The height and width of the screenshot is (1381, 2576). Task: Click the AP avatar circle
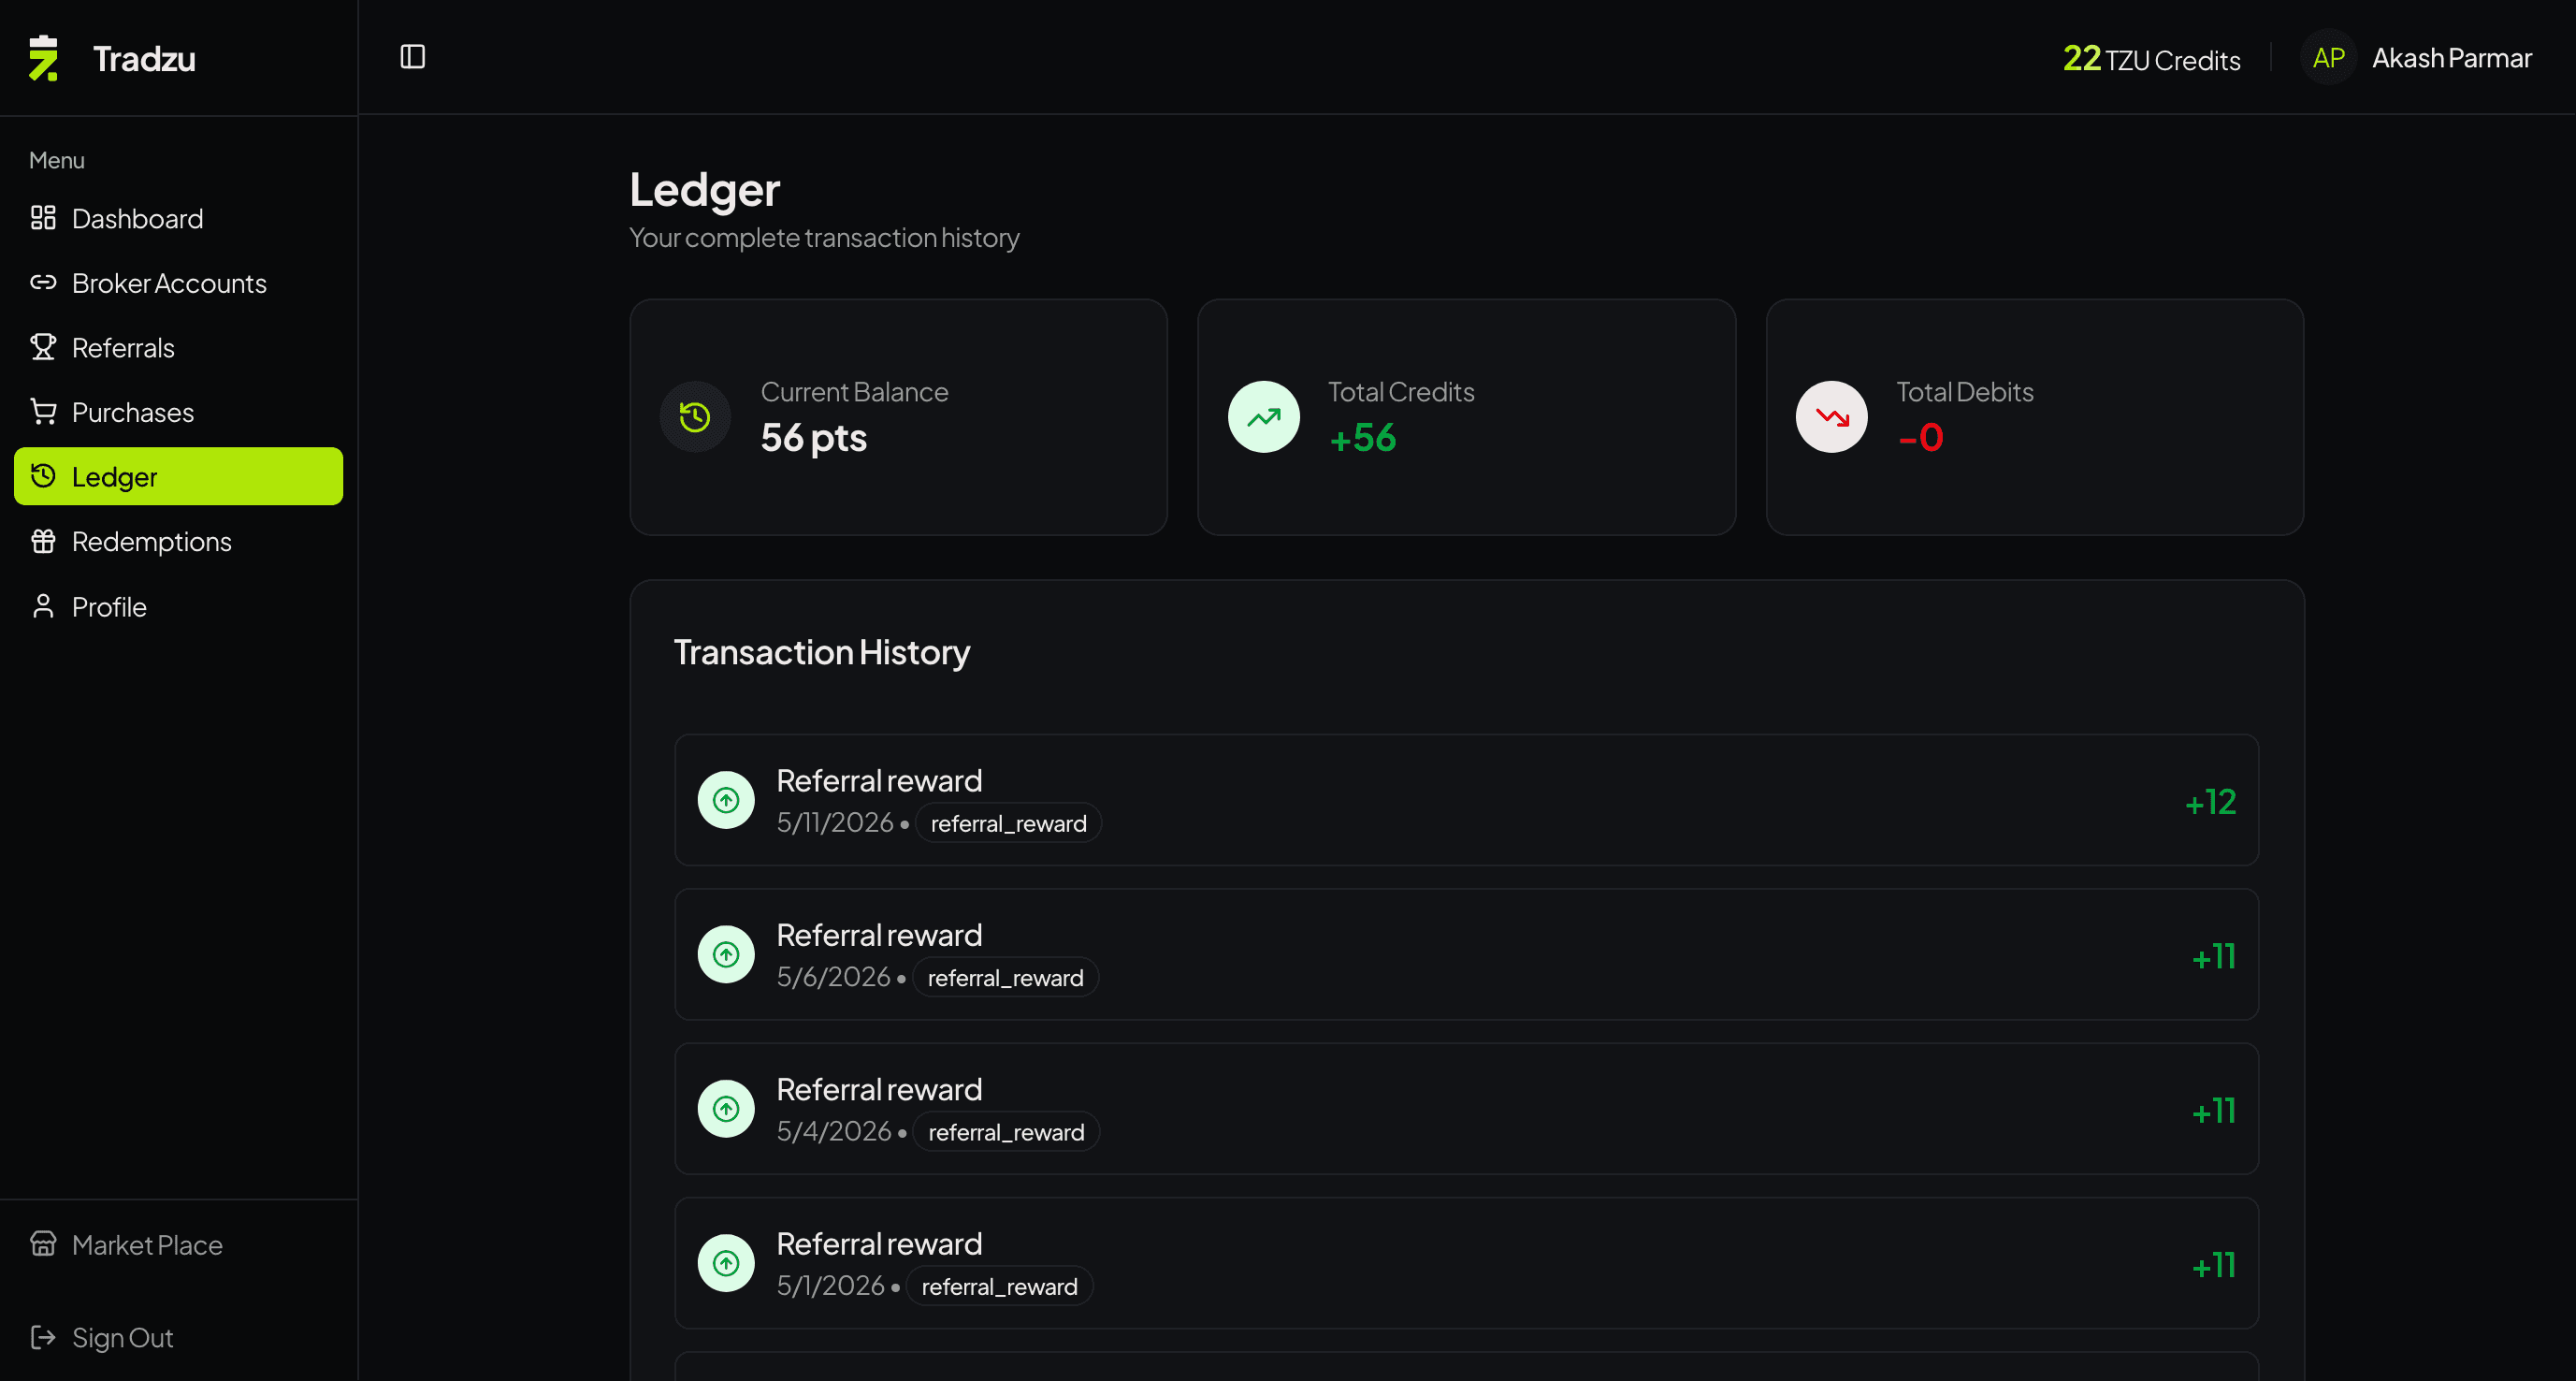coord(2328,58)
